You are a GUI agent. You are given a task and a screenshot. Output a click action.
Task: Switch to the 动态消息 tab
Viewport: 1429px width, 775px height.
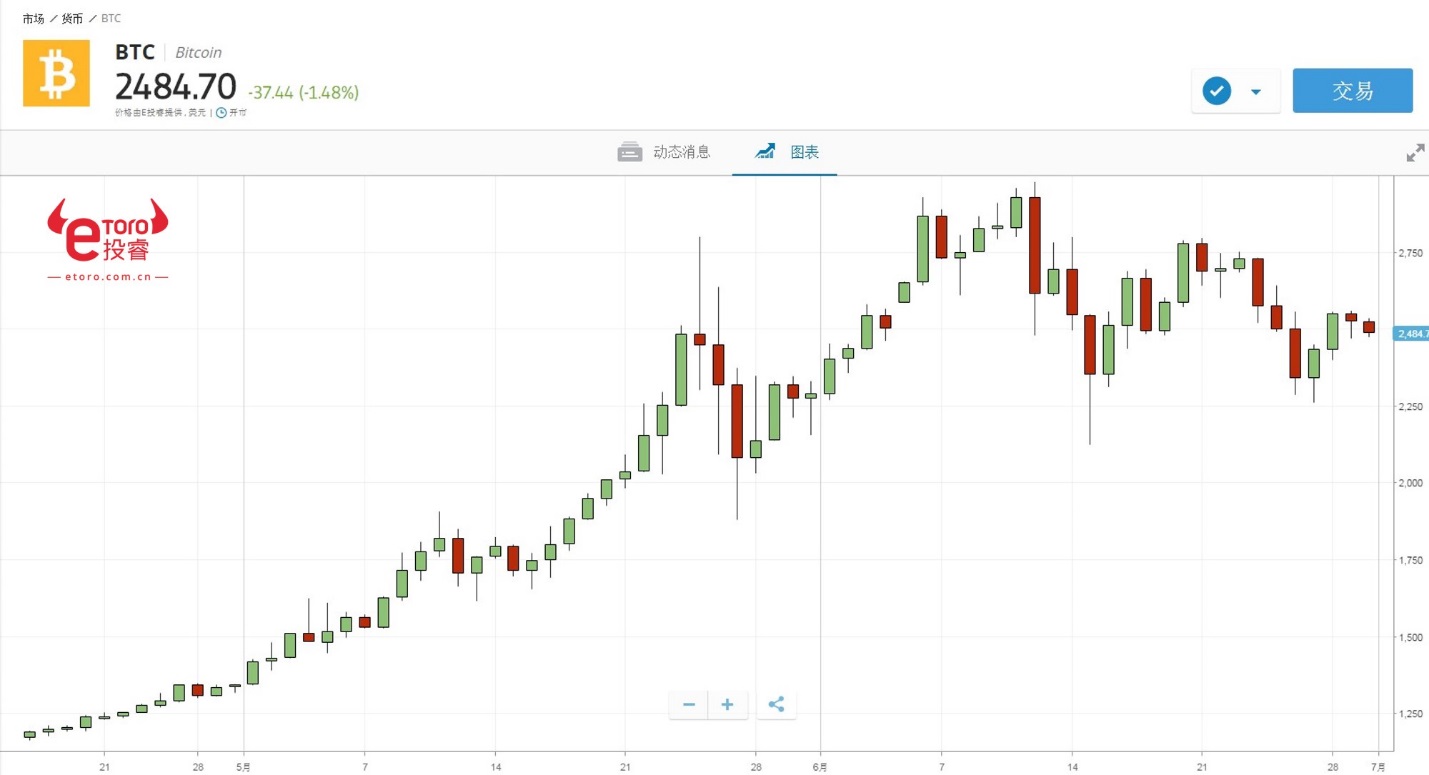pos(681,152)
